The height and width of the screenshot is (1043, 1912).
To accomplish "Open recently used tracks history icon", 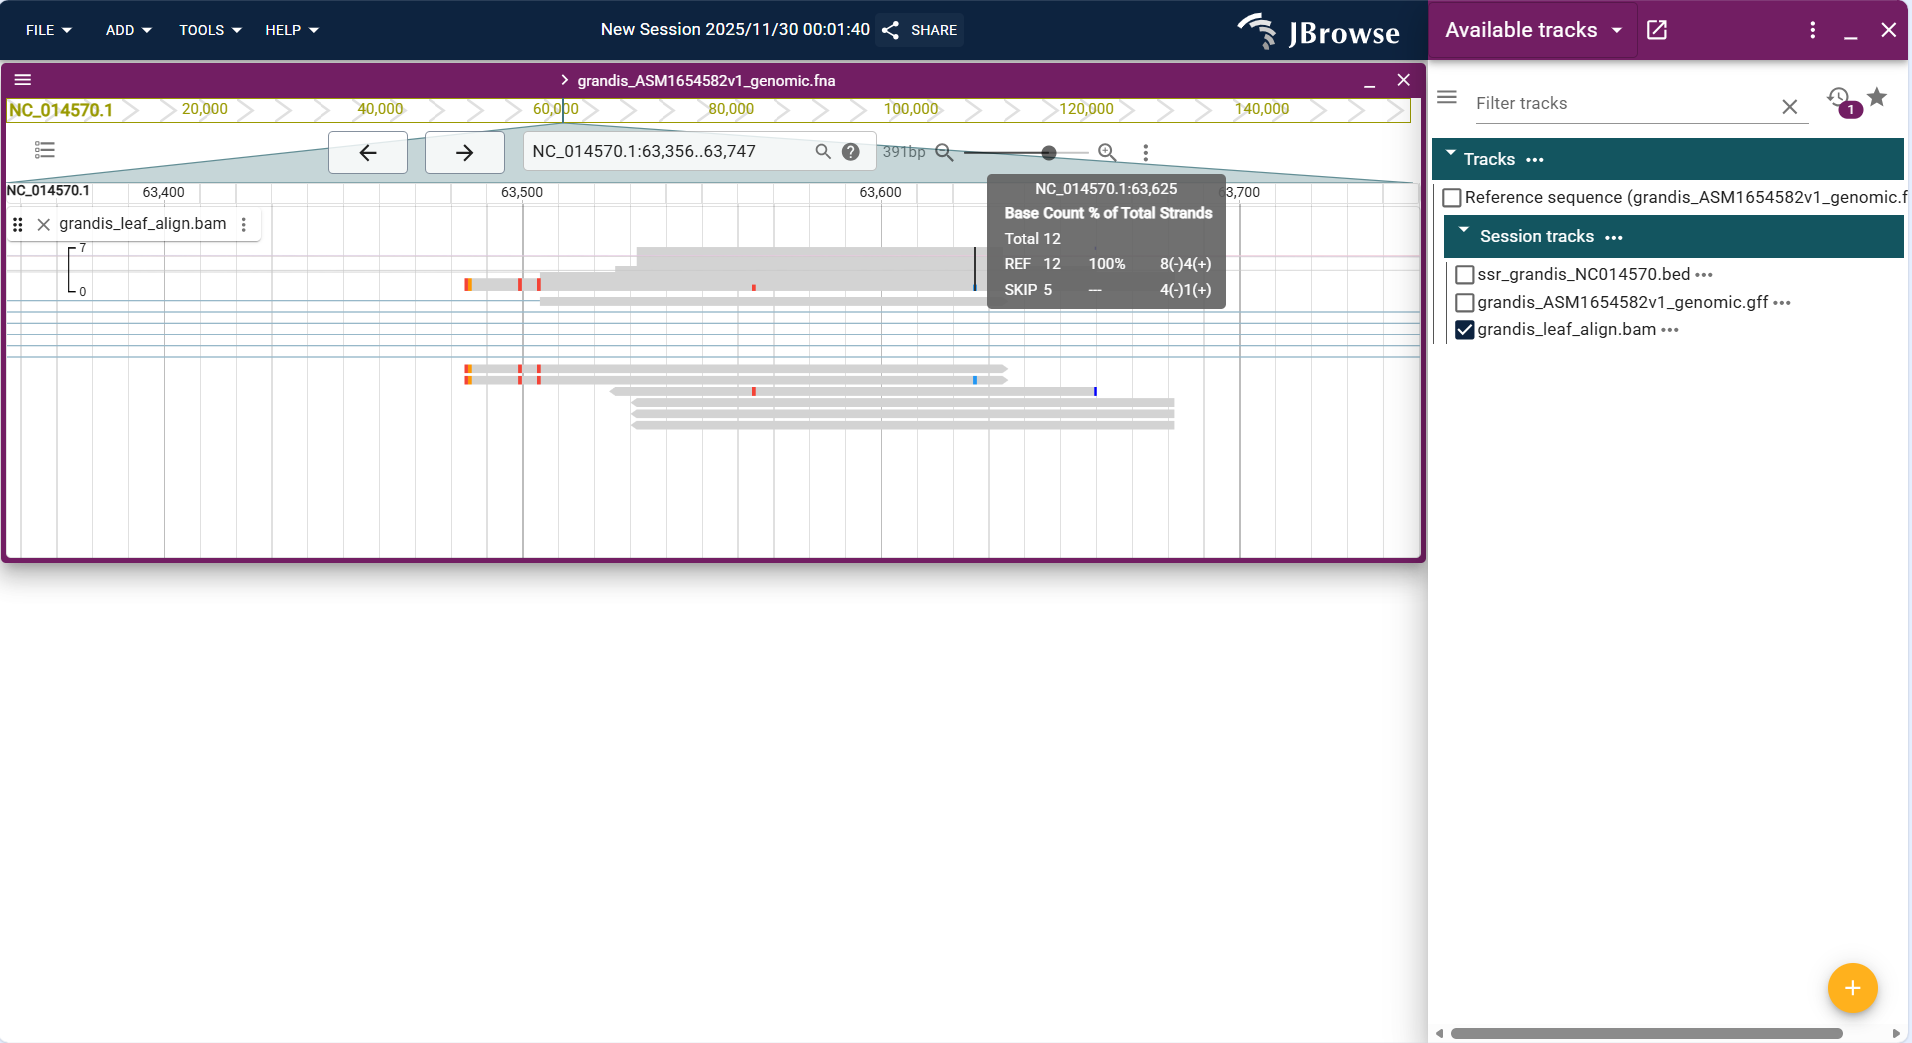I will pyautogui.click(x=1837, y=98).
